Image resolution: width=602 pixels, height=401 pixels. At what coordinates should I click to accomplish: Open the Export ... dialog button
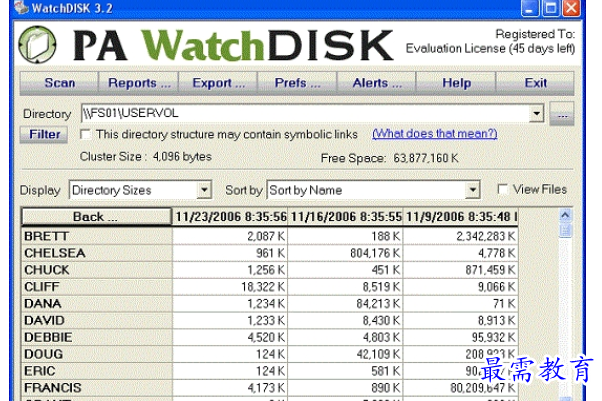click(218, 83)
